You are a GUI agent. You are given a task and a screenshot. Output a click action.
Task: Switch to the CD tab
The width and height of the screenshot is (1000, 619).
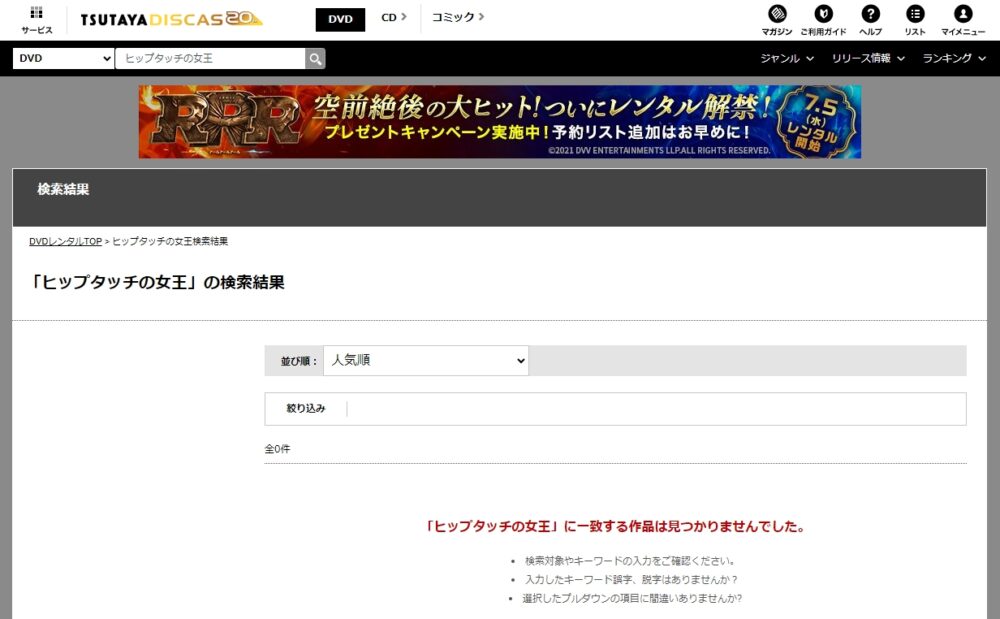point(390,18)
